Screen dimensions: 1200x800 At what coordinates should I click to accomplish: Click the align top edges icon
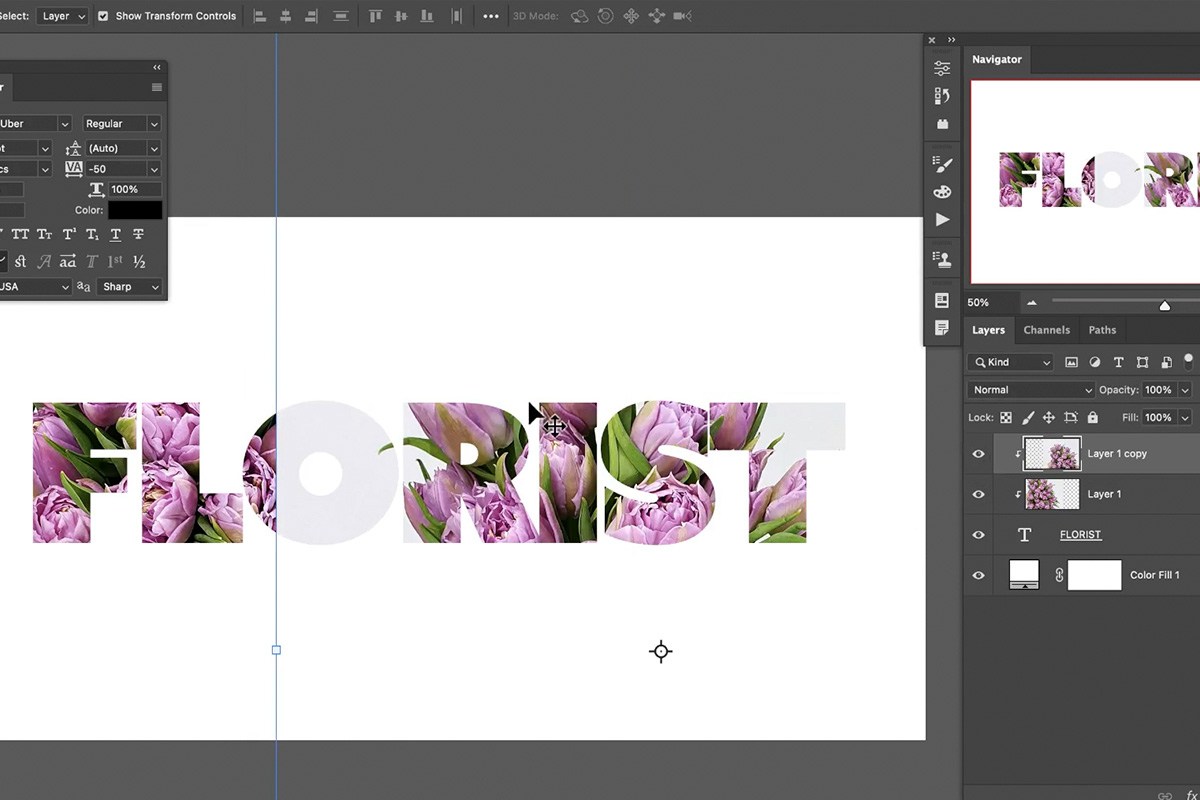pos(376,16)
